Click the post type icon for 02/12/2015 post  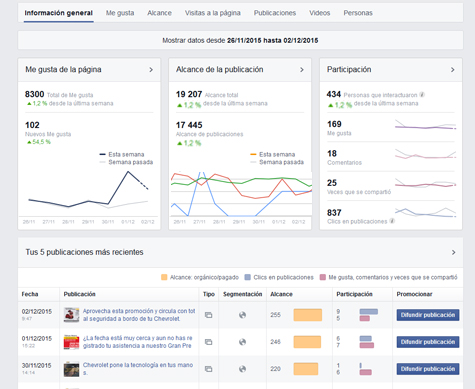click(208, 315)
